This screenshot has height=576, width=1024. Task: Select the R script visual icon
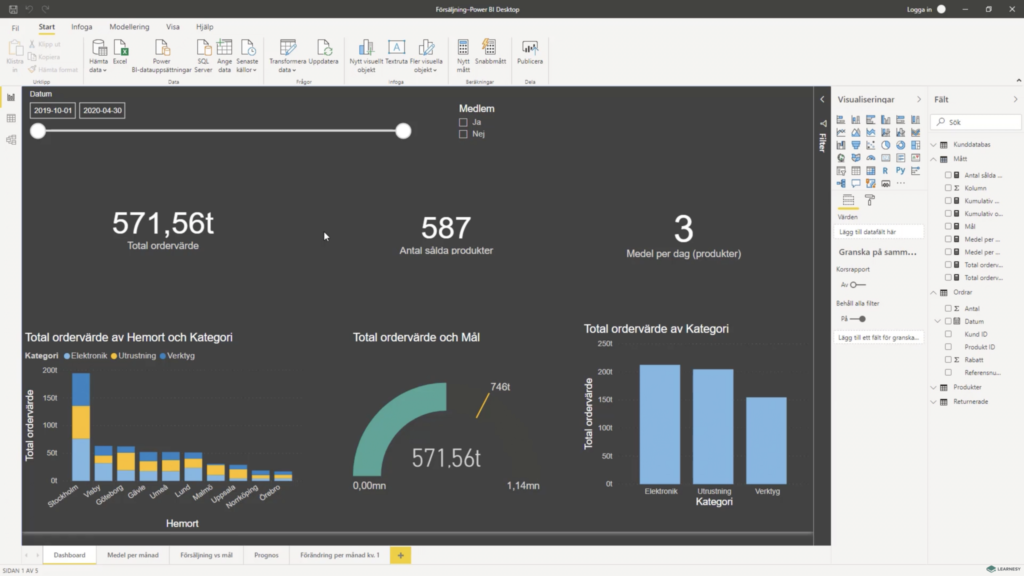pyautogui.click(x=886, y=170)
